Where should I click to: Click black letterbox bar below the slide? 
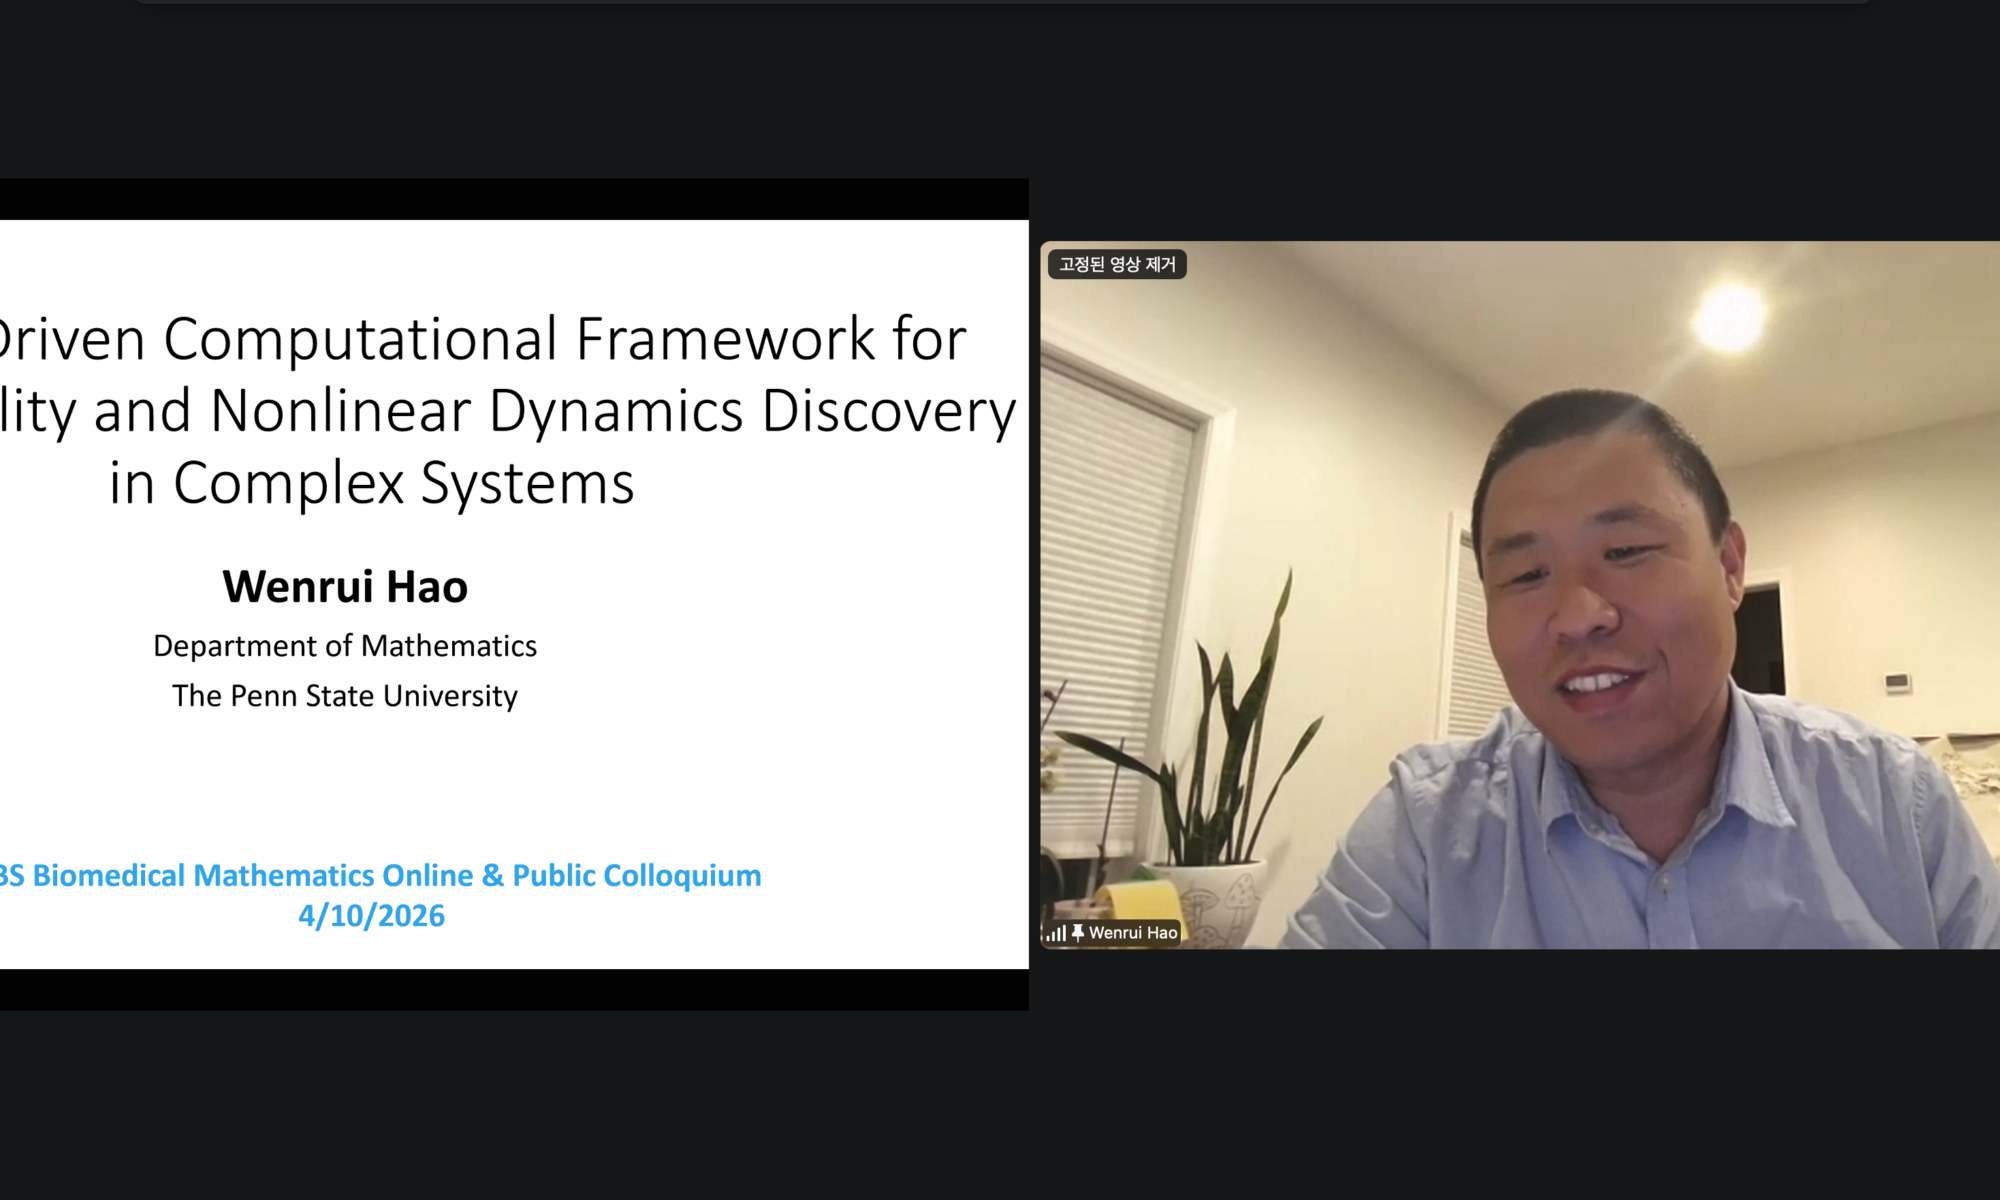point(514,989)
